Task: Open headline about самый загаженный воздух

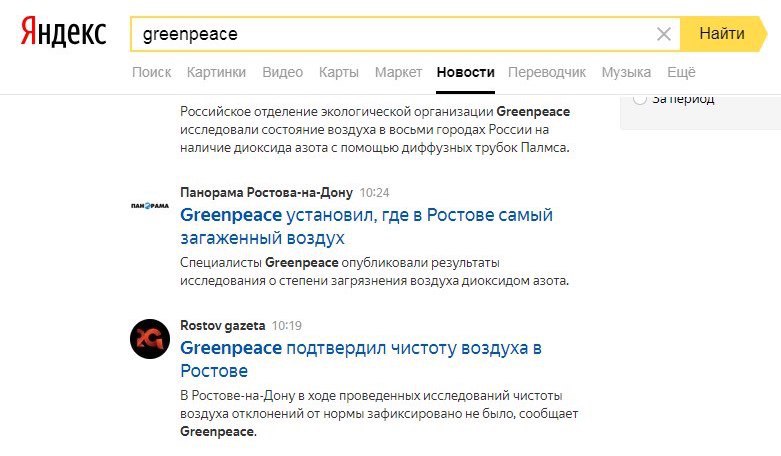Action: coord(366,227)
